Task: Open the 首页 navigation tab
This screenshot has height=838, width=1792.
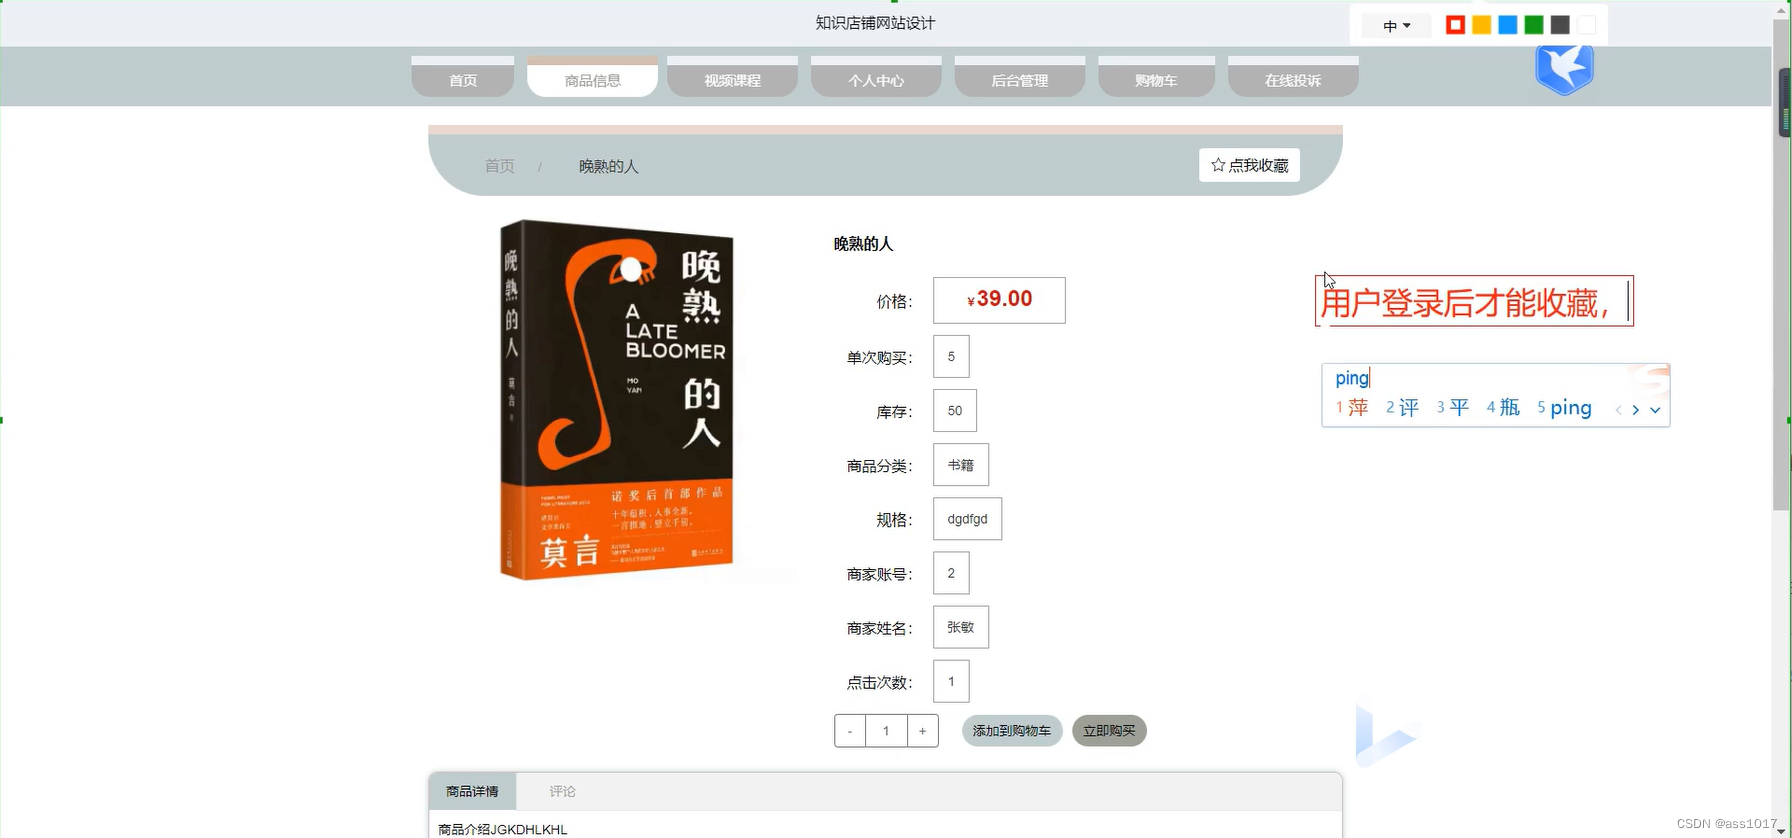Action: [463, 77]
